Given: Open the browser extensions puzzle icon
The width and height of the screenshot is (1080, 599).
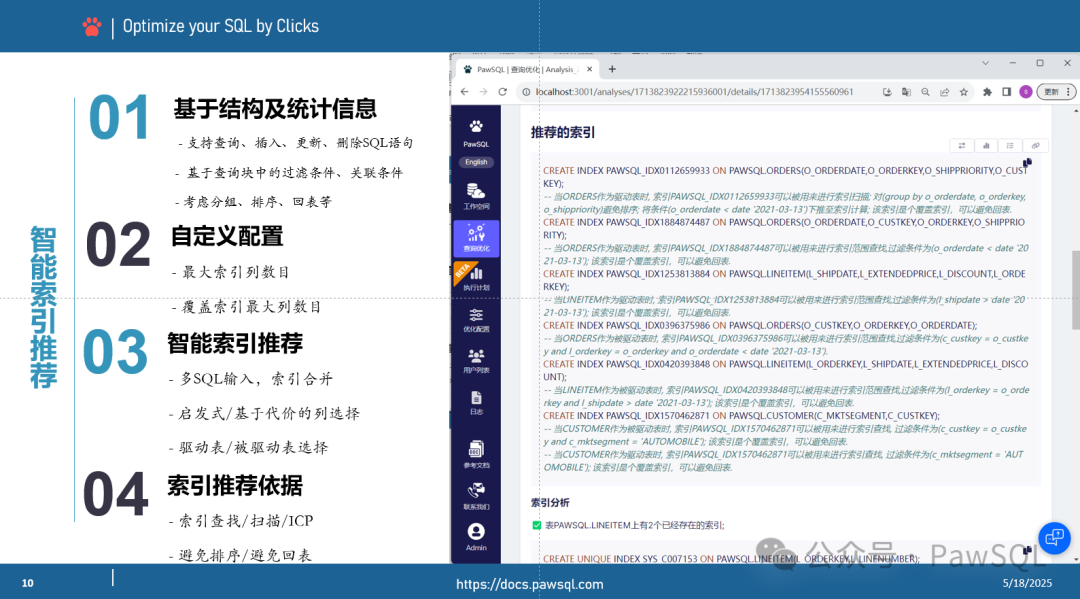Looking at the screenshot, I should (987, 92).
